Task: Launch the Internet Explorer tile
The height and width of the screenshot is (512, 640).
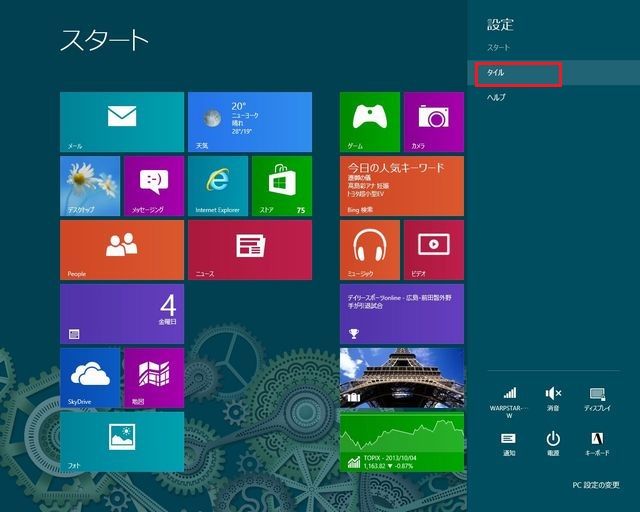Action: tap(218, 186)
